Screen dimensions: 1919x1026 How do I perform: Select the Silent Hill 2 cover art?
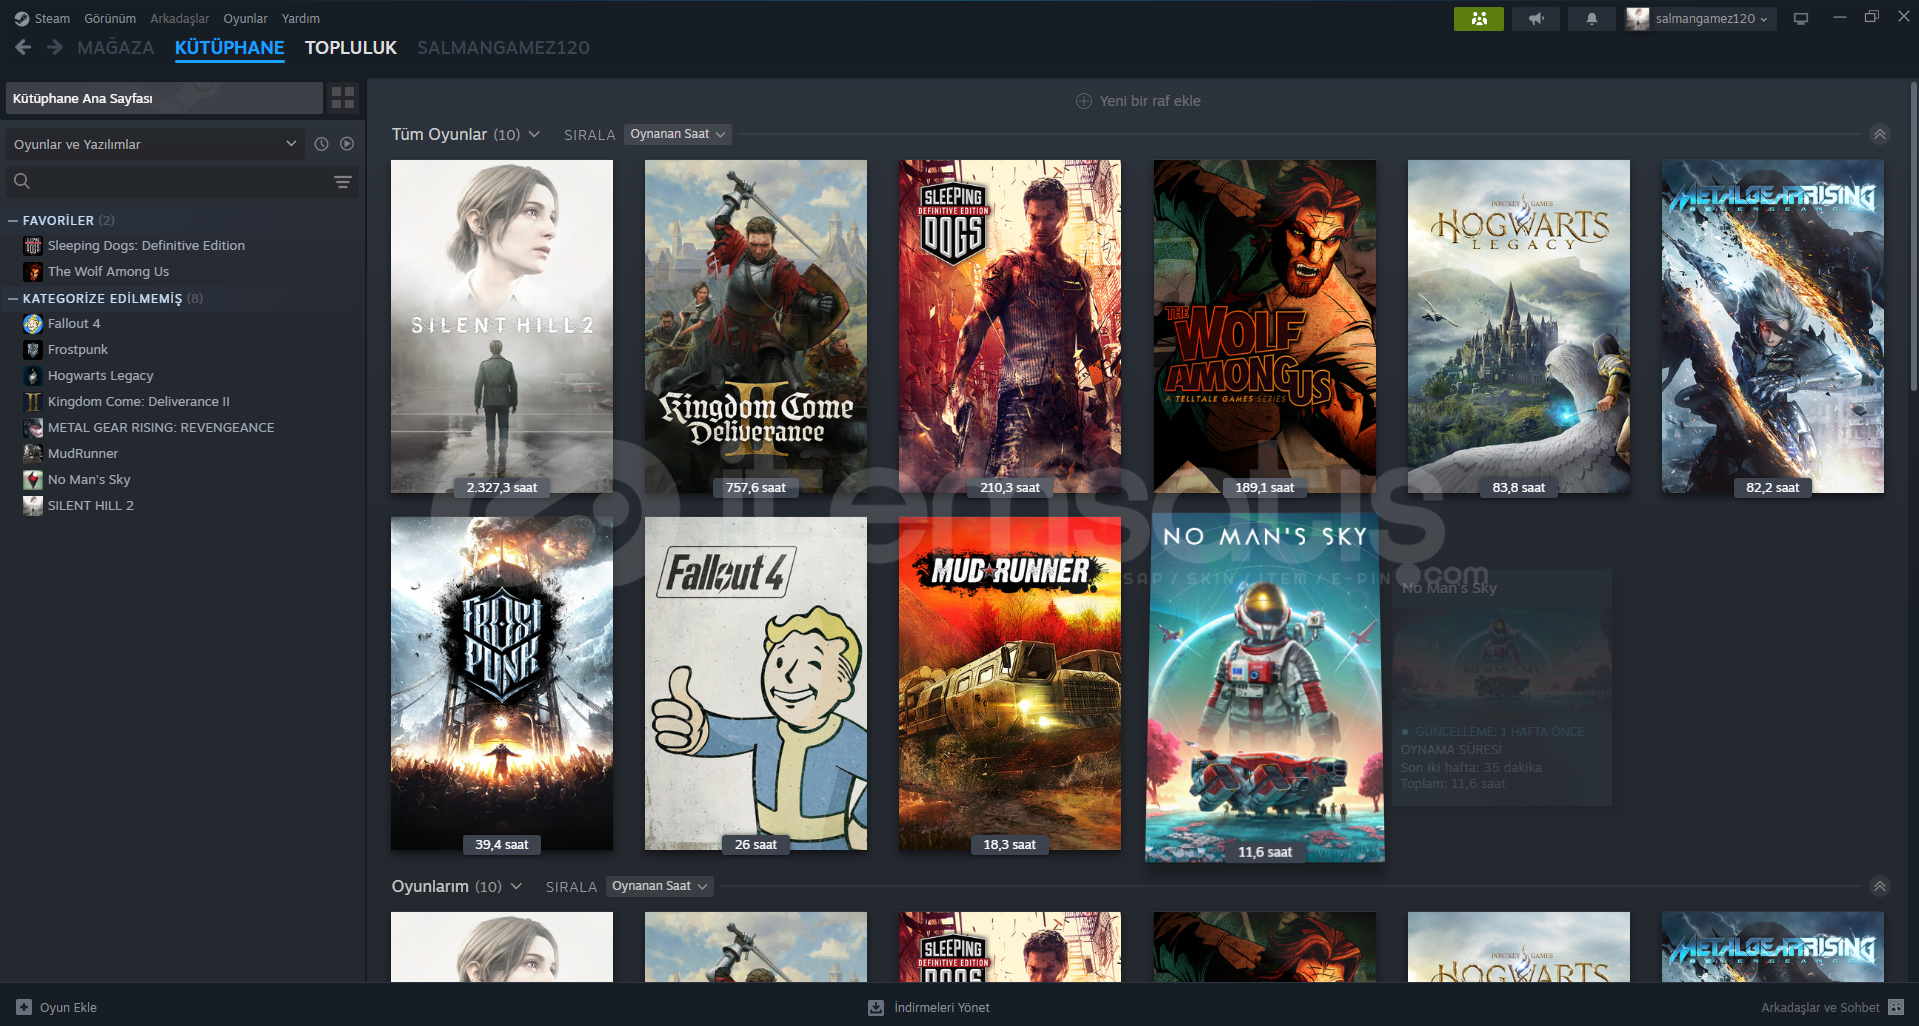coord(502,326)
